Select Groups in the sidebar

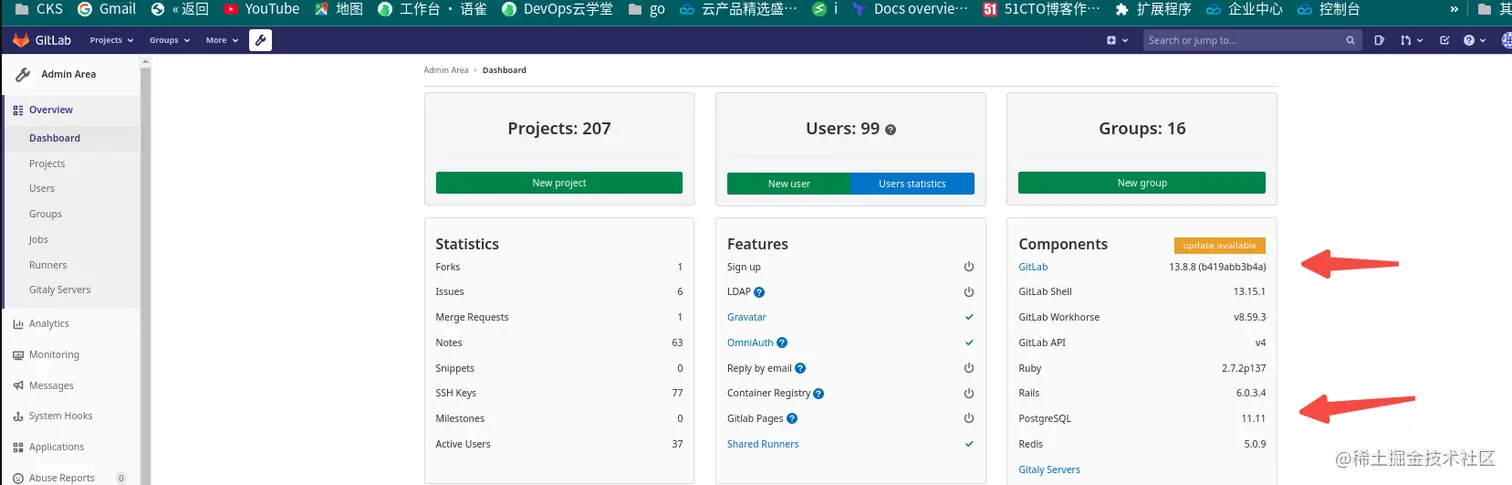(x=45, y=214)
